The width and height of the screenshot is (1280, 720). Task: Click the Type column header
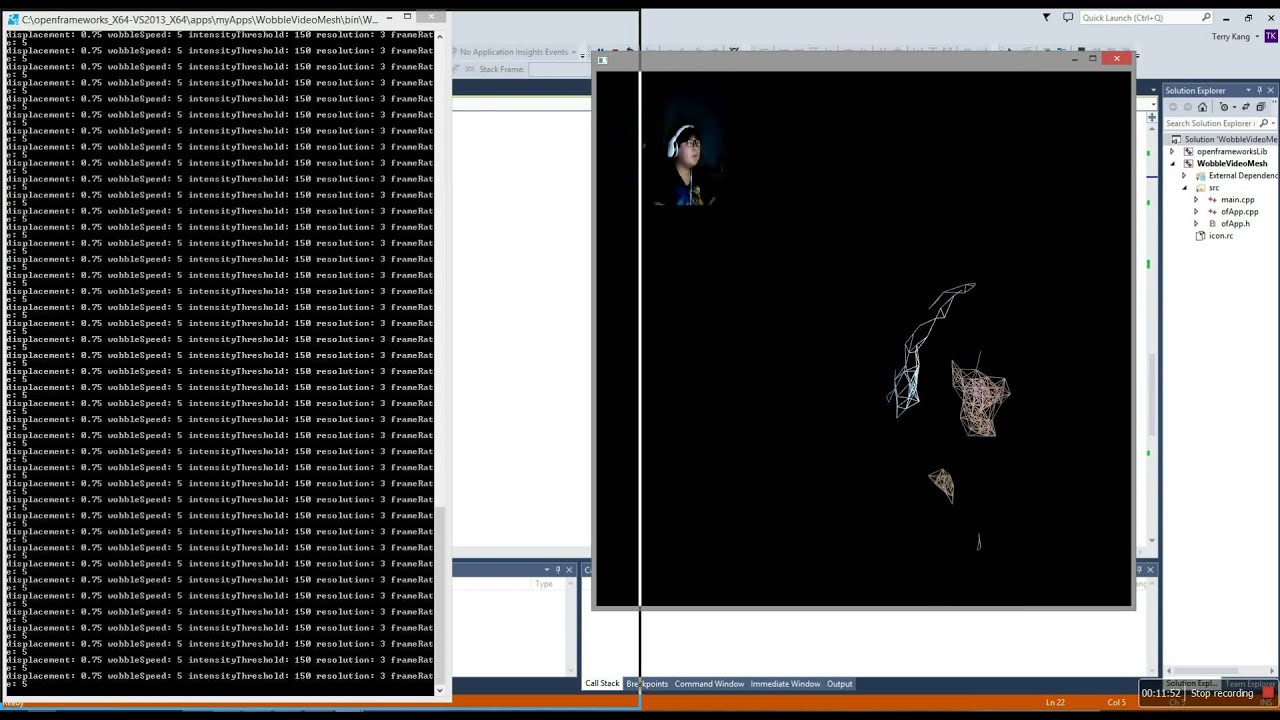[543, 584]
